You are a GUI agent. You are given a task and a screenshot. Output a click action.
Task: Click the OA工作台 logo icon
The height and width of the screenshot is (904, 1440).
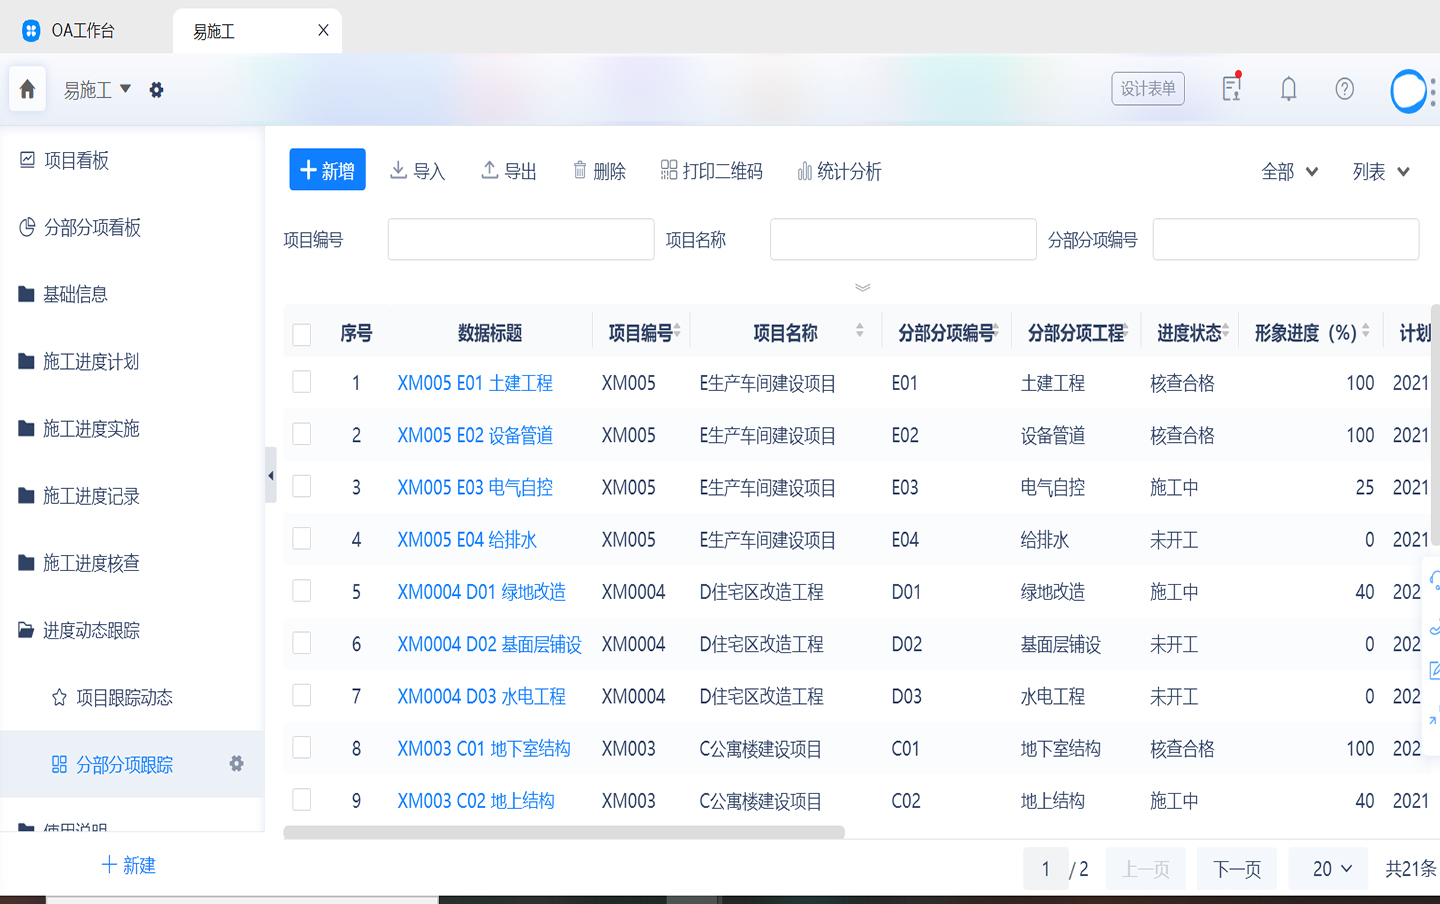(31, 30)
